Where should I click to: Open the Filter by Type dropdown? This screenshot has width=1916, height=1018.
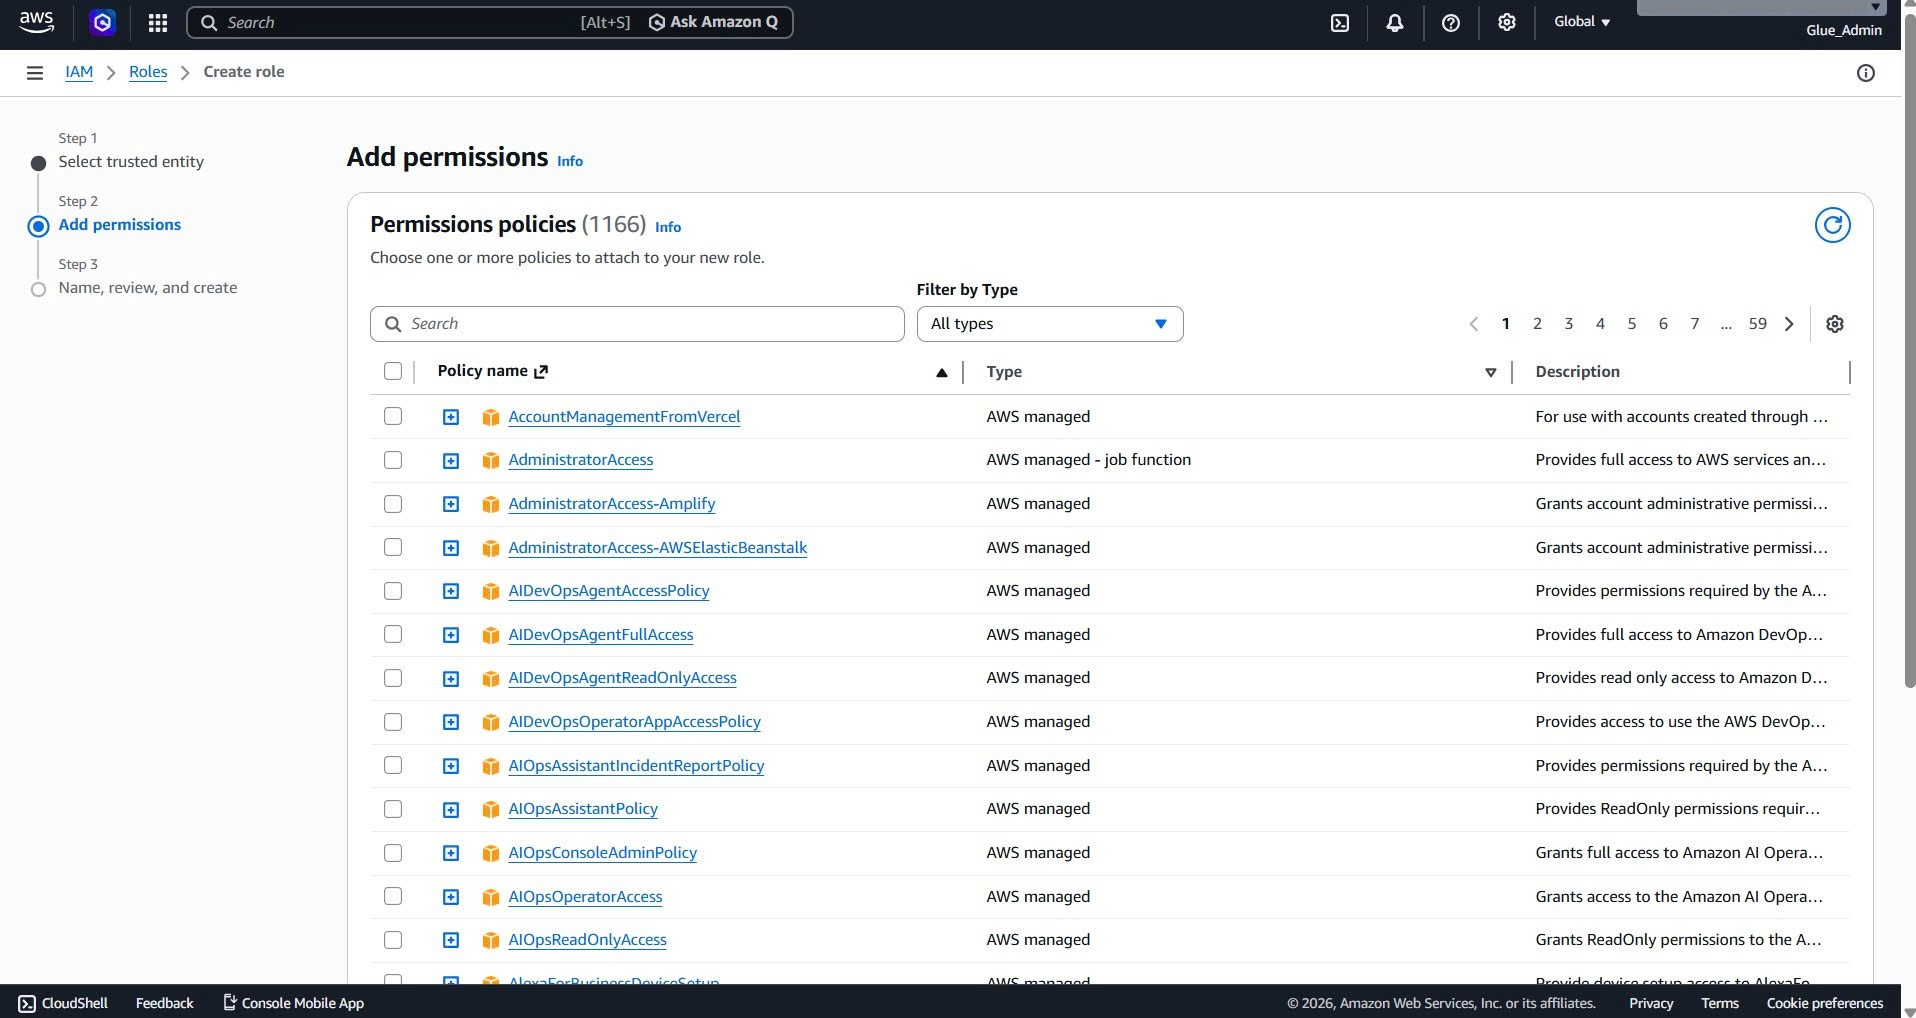(x=1050, y=324)
